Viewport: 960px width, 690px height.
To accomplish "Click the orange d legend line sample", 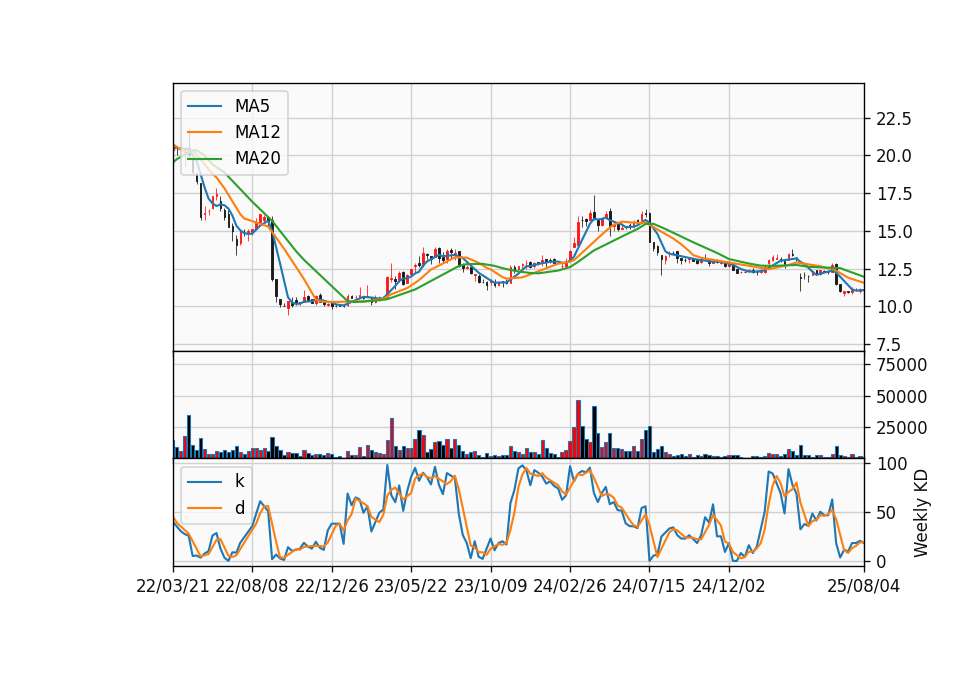I will pos(204,508).
